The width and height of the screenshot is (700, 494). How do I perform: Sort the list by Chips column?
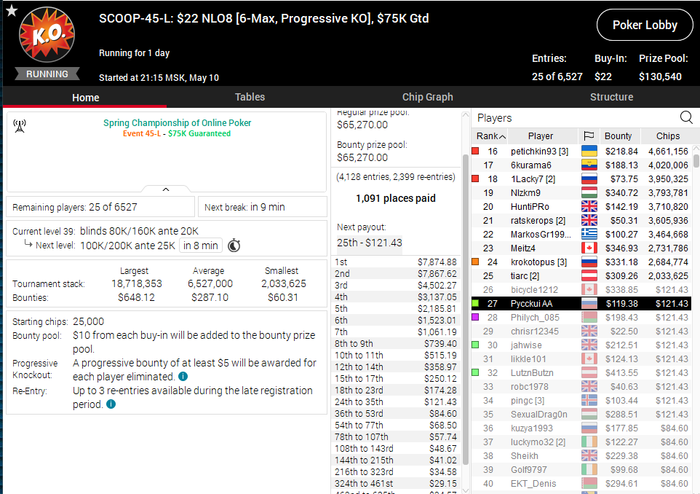tap(667, 136)
